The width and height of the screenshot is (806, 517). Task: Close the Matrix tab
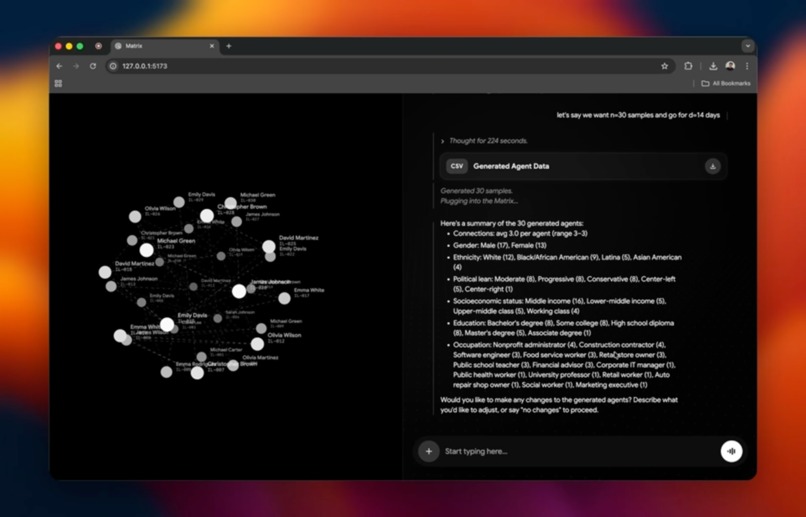click(212, 46)
